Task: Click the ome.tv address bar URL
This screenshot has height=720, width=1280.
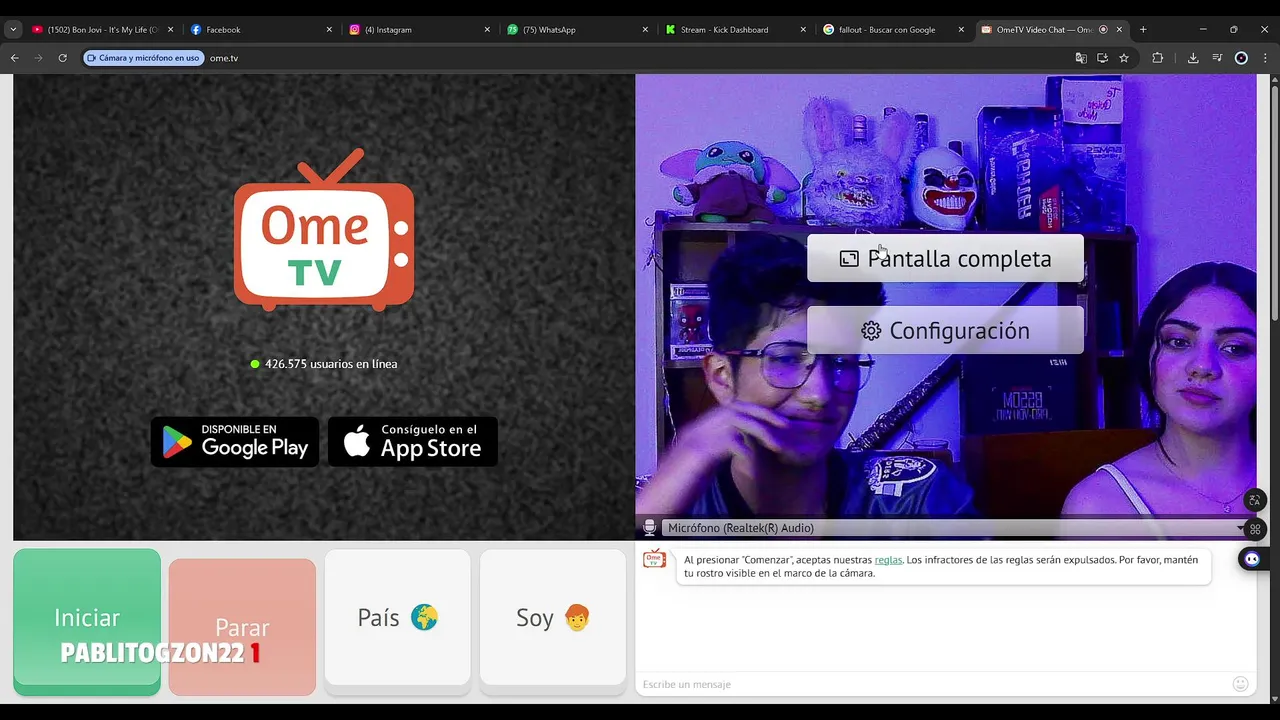Action: 224,58
